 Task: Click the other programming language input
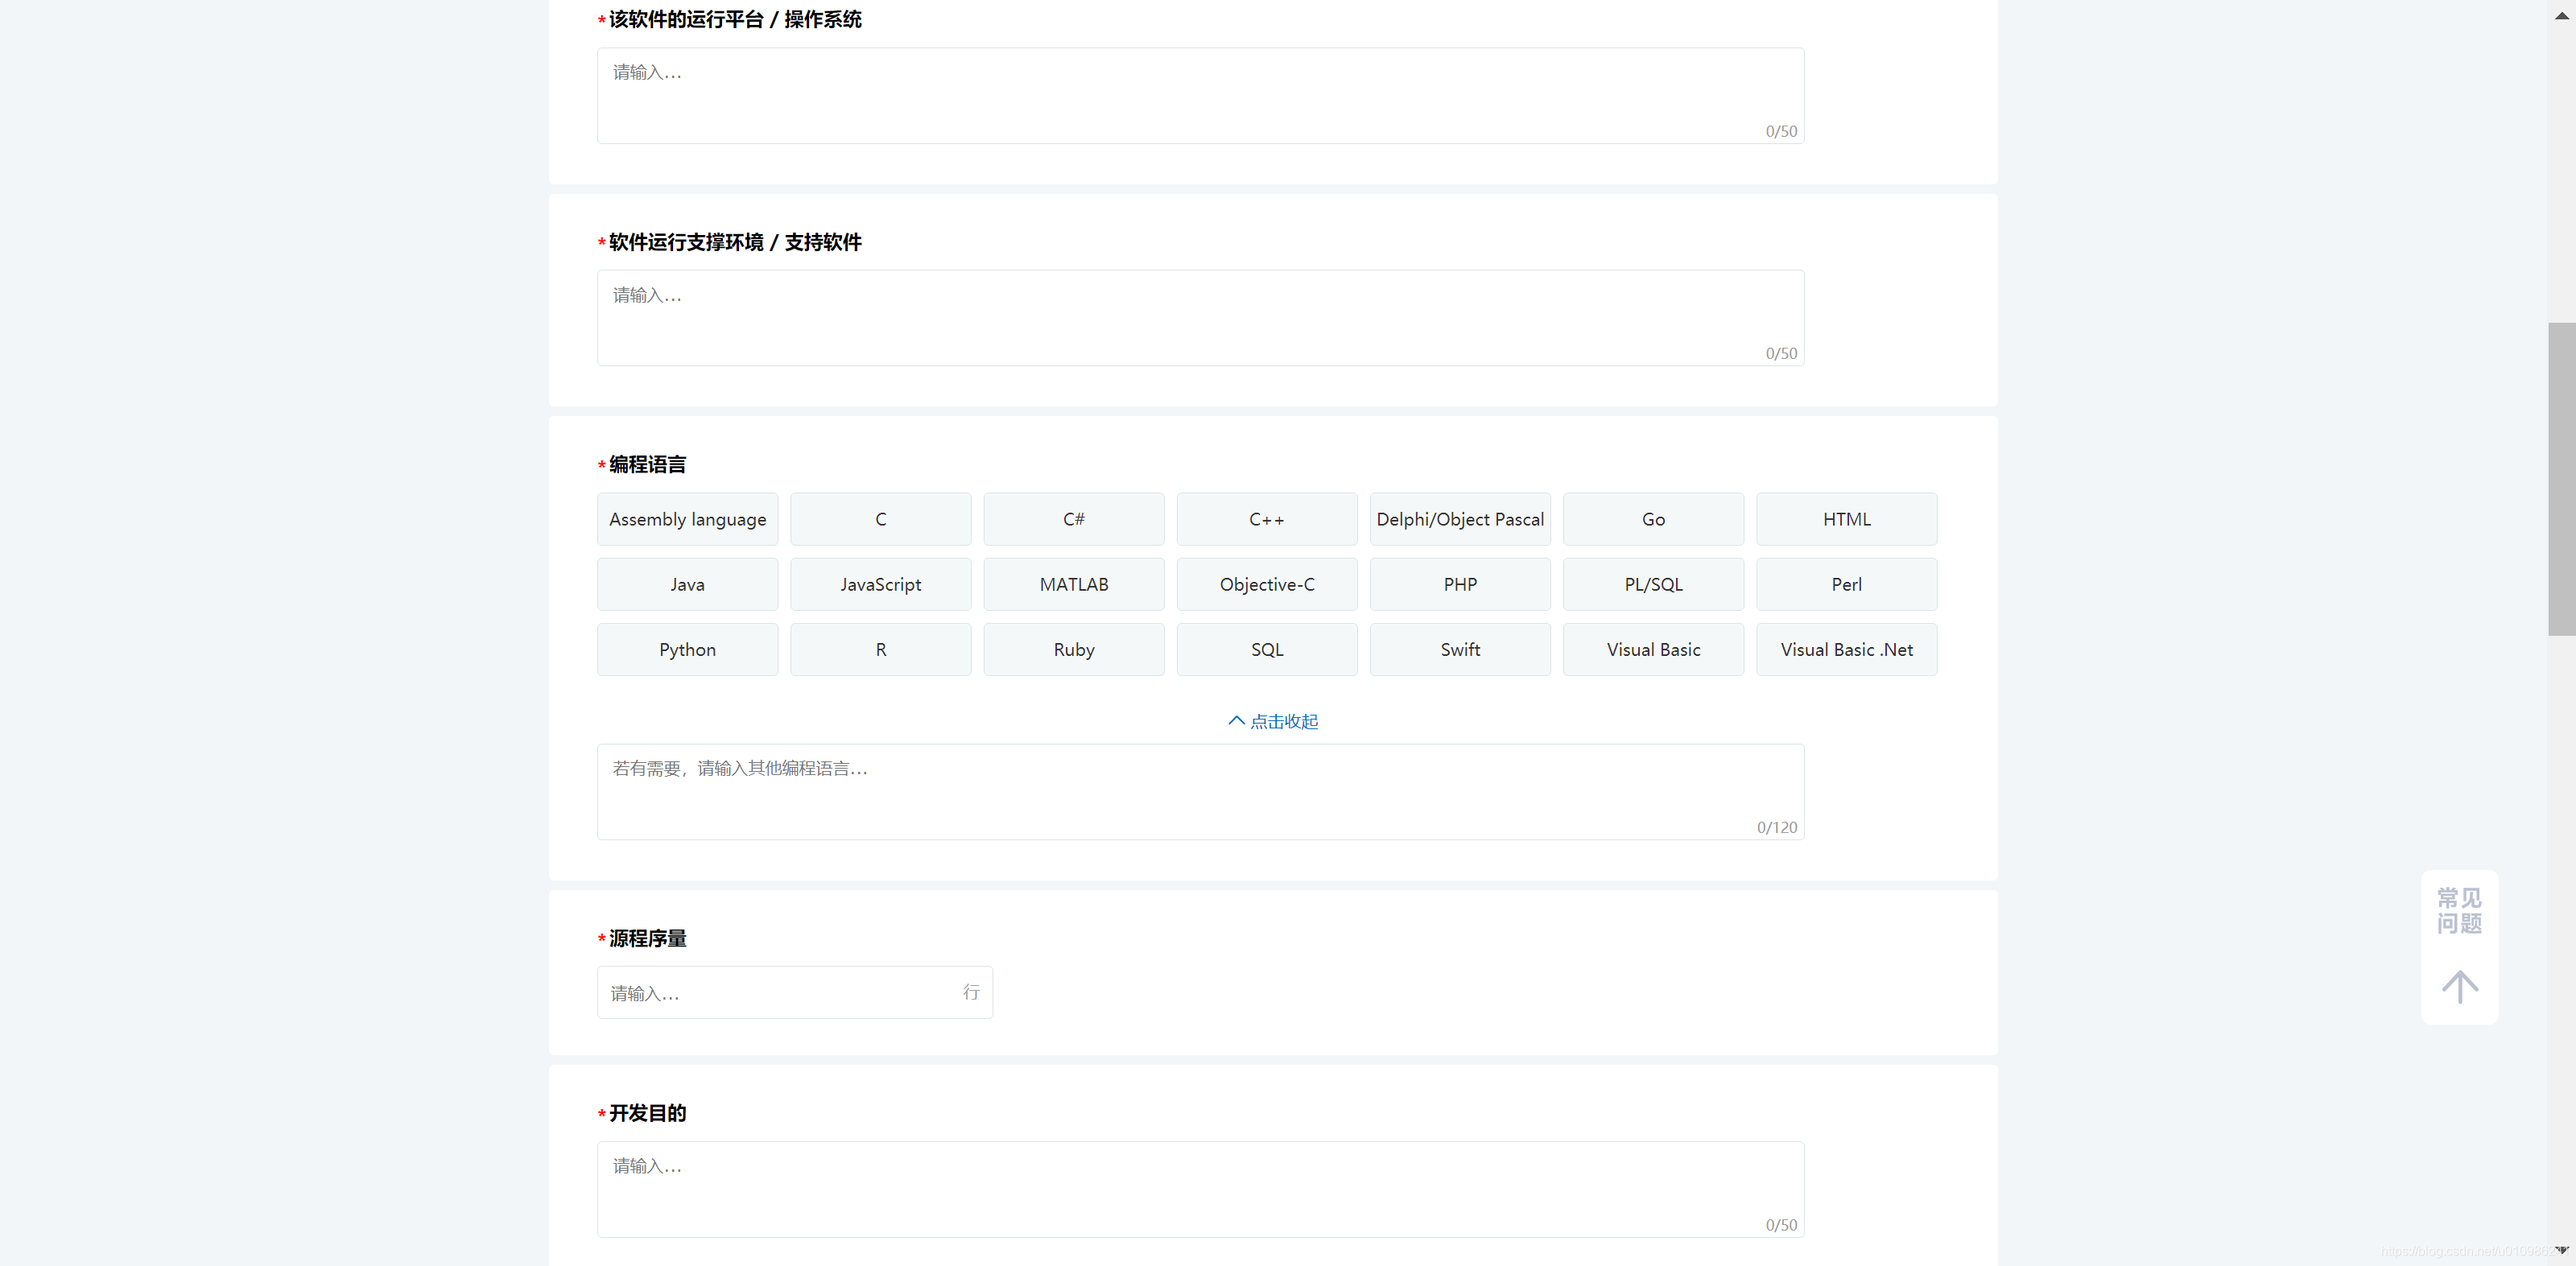pyautogui.click(x=1200, y=791)
